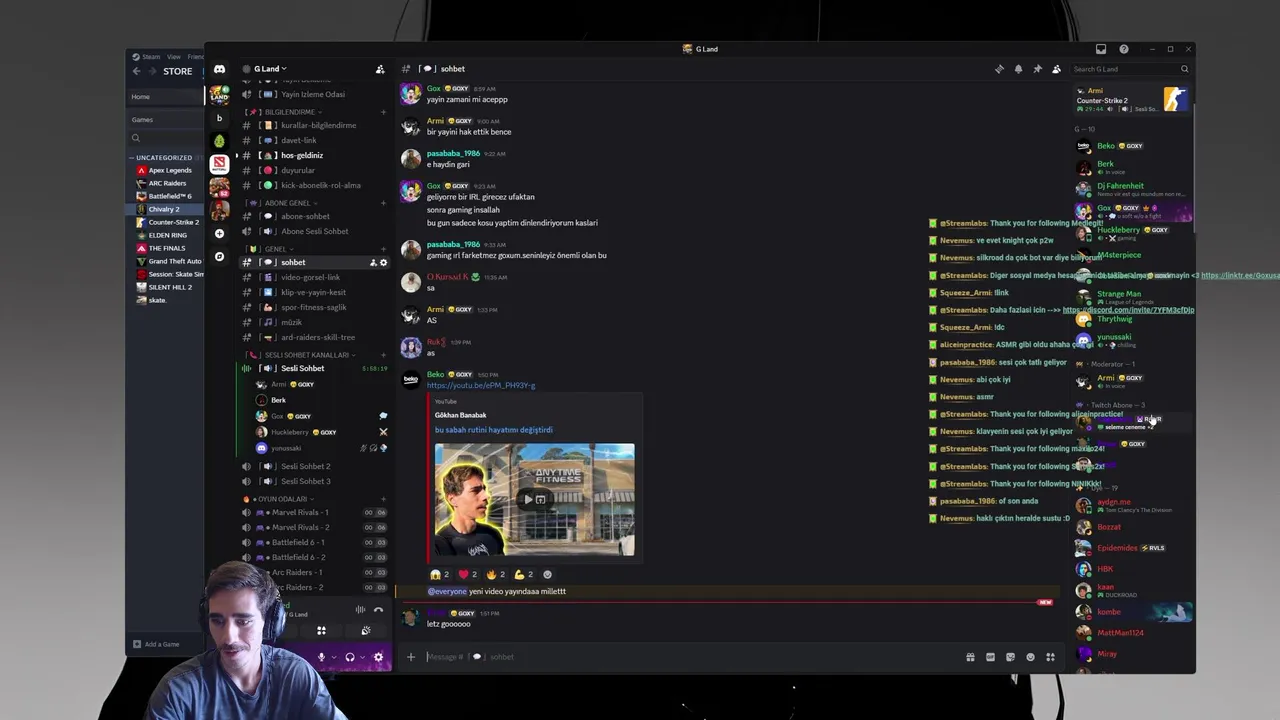The height and width of the screenshot is (720, 1280).
Task: Open voice noise suppression icon
Action: pyautogui.click(x=360, y=610)
